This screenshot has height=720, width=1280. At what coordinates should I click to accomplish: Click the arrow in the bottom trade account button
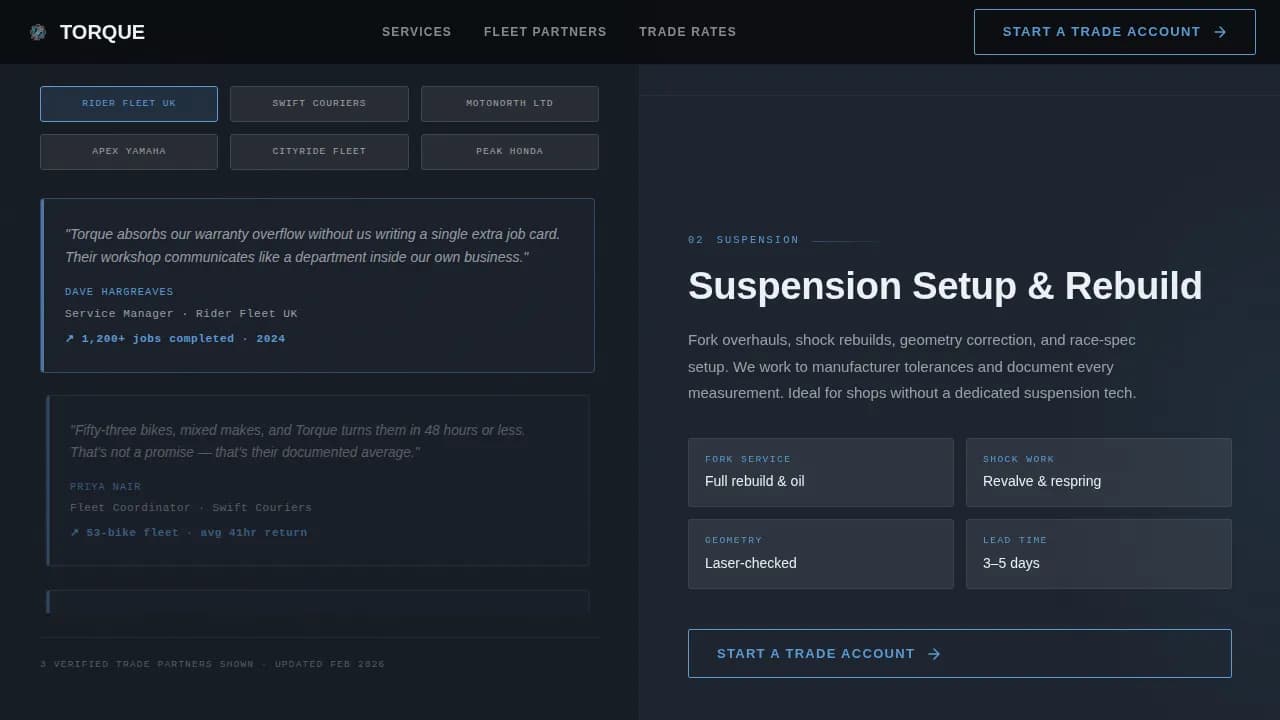pos(934,653)
